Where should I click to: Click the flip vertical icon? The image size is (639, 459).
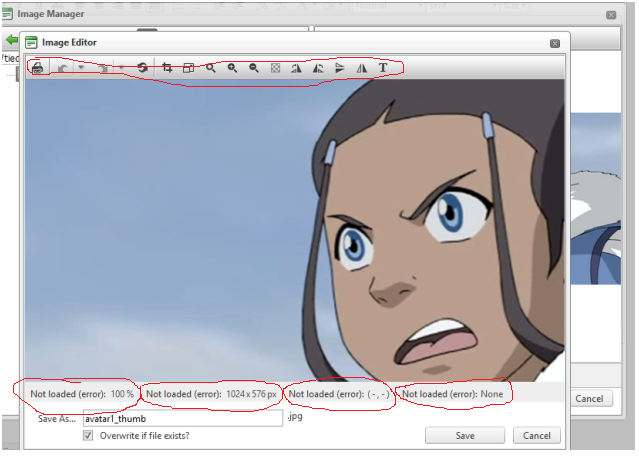point(339,68)
